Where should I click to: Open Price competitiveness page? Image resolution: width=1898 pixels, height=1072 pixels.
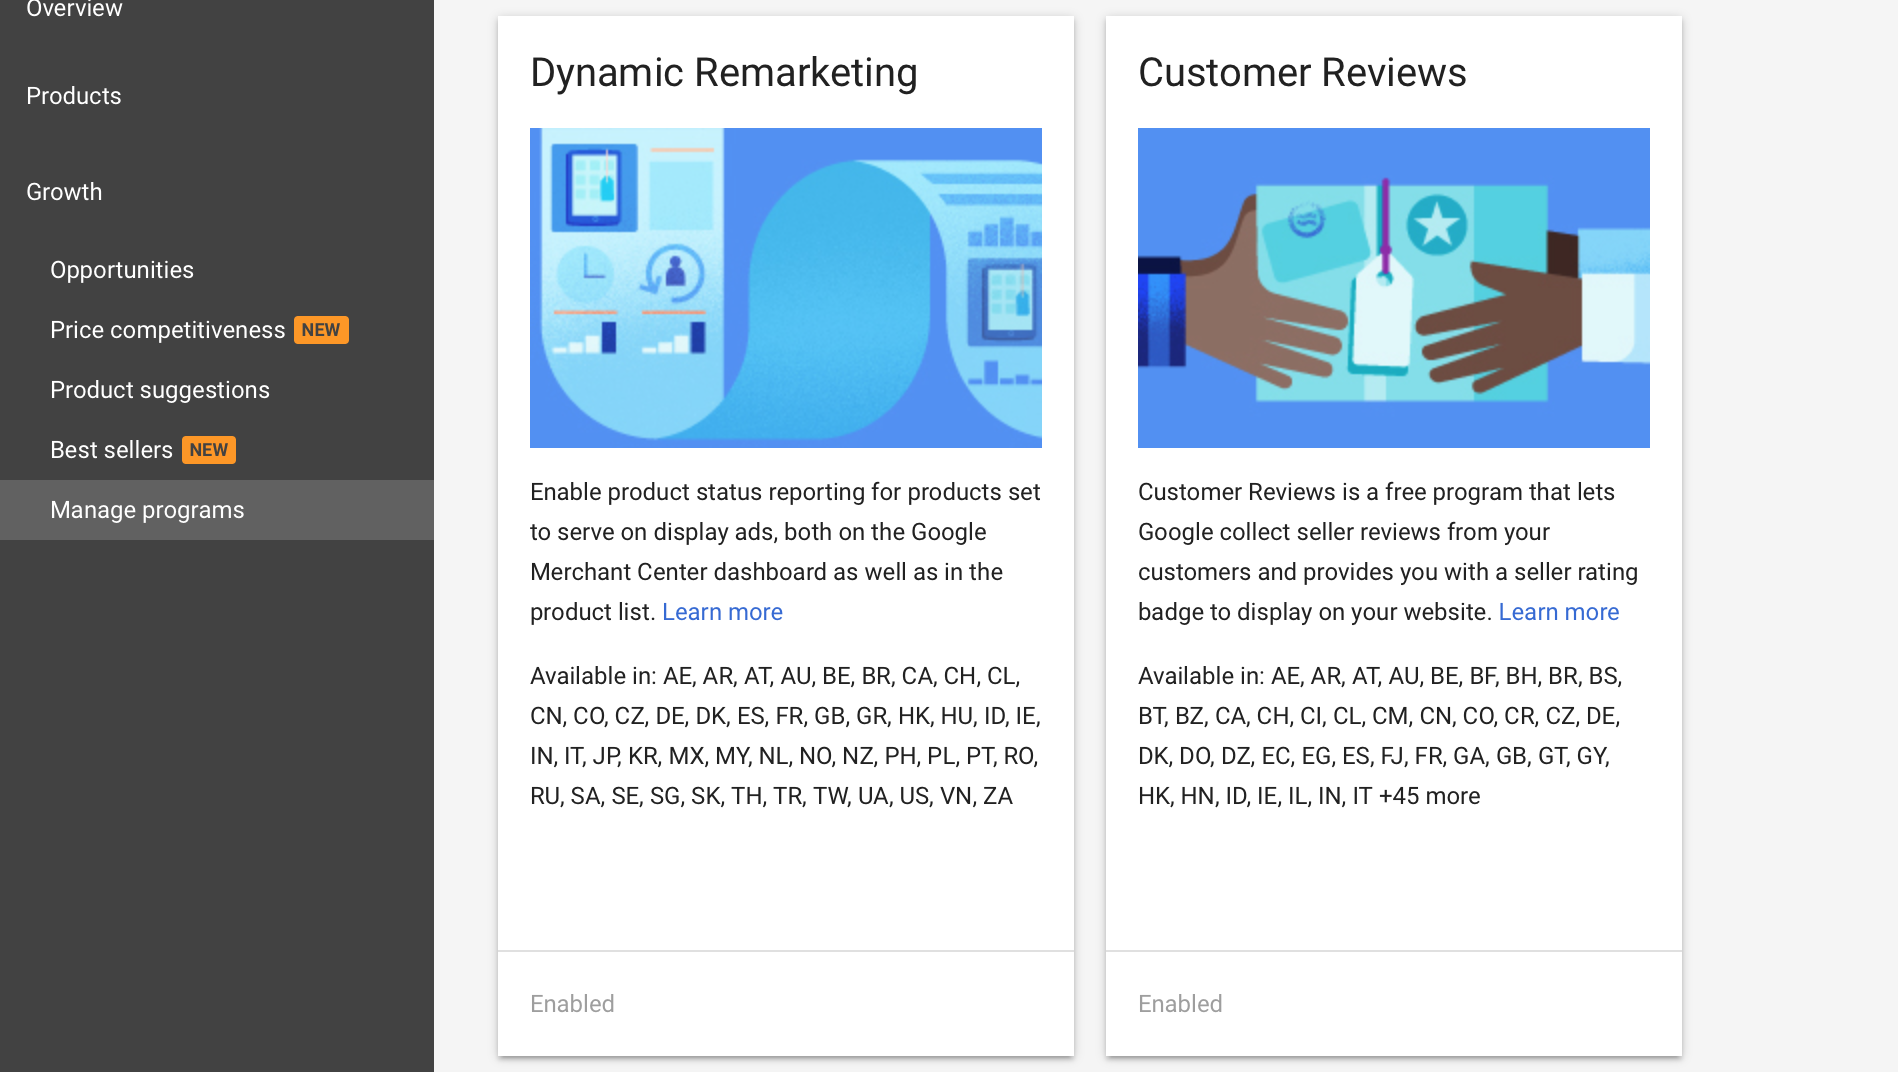(x=168, y=330)
